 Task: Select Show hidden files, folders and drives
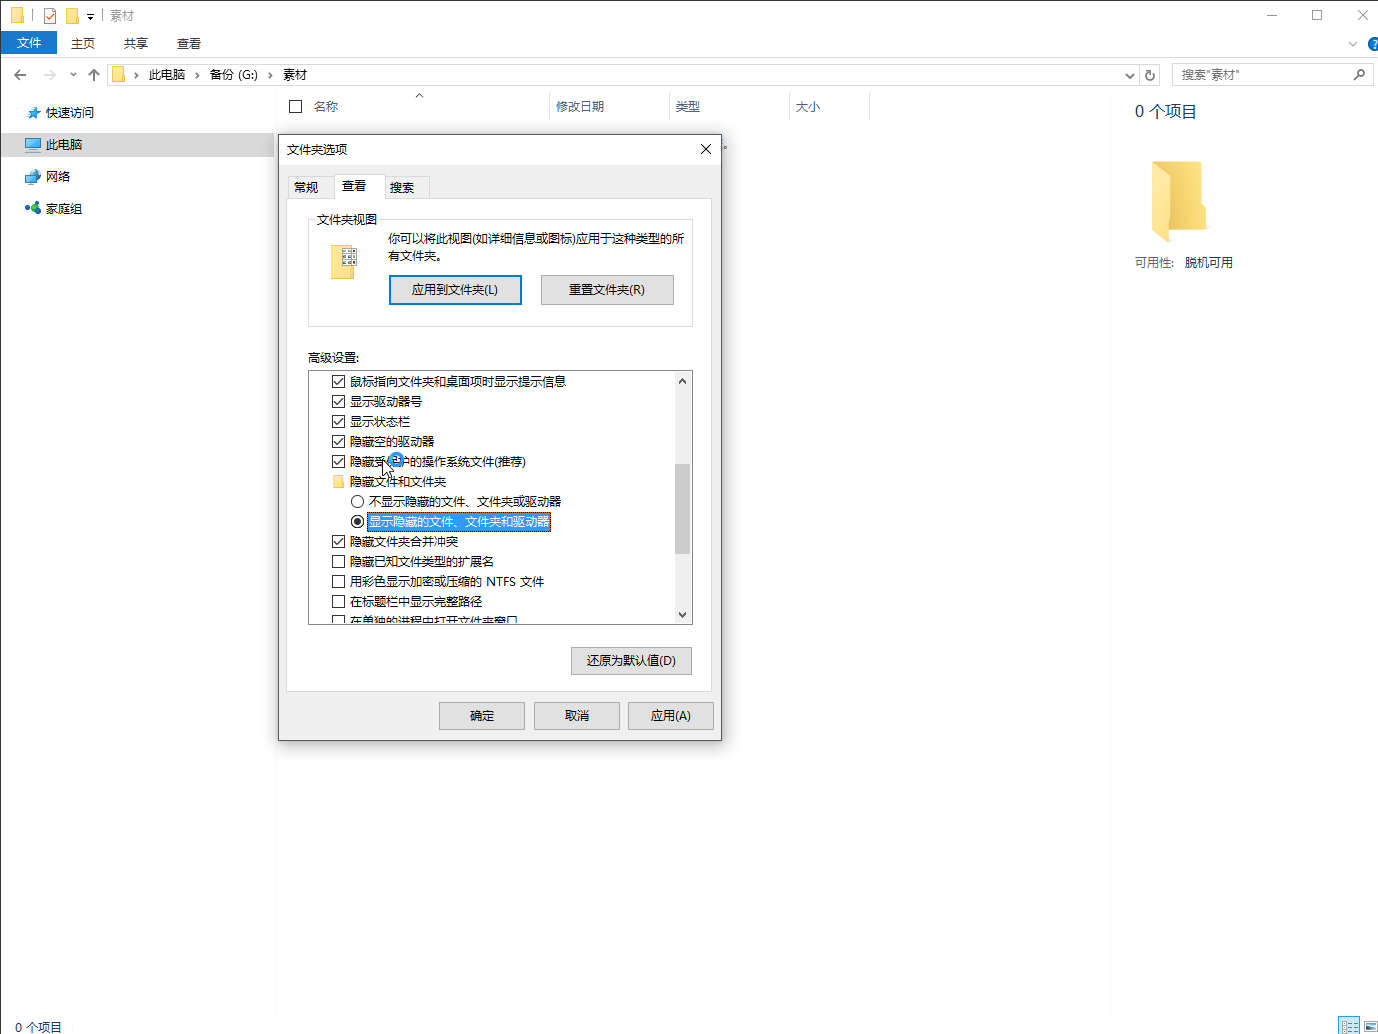[x=357, y=522]
